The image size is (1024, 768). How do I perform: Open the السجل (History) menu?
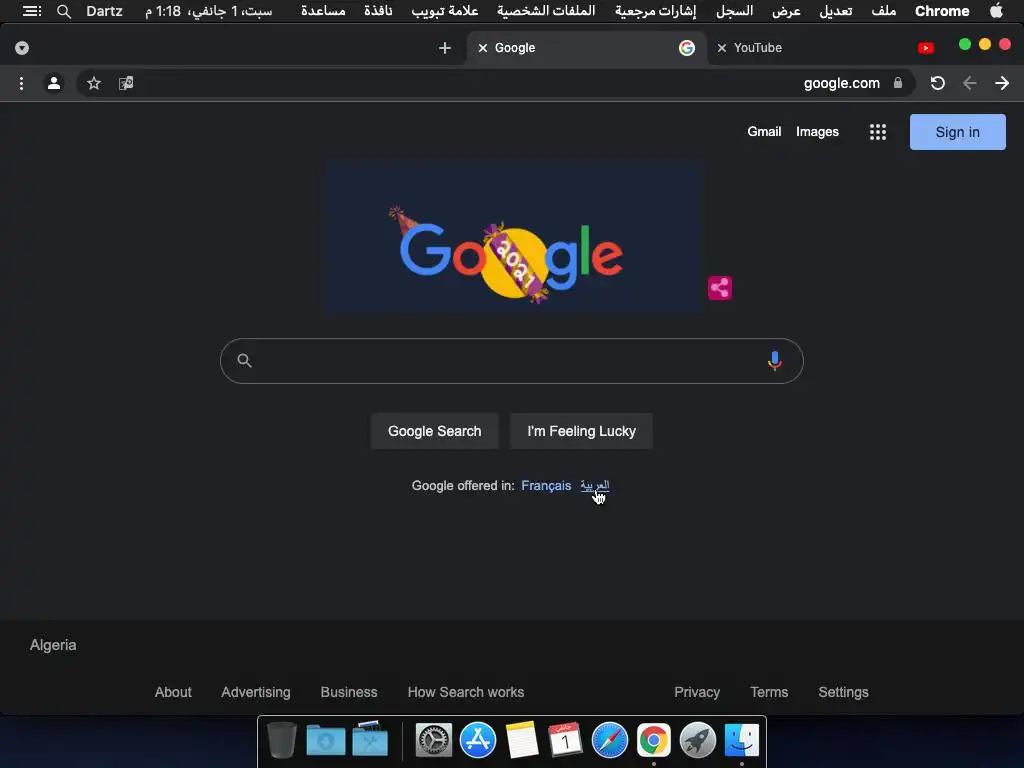[x=735, y=11]
